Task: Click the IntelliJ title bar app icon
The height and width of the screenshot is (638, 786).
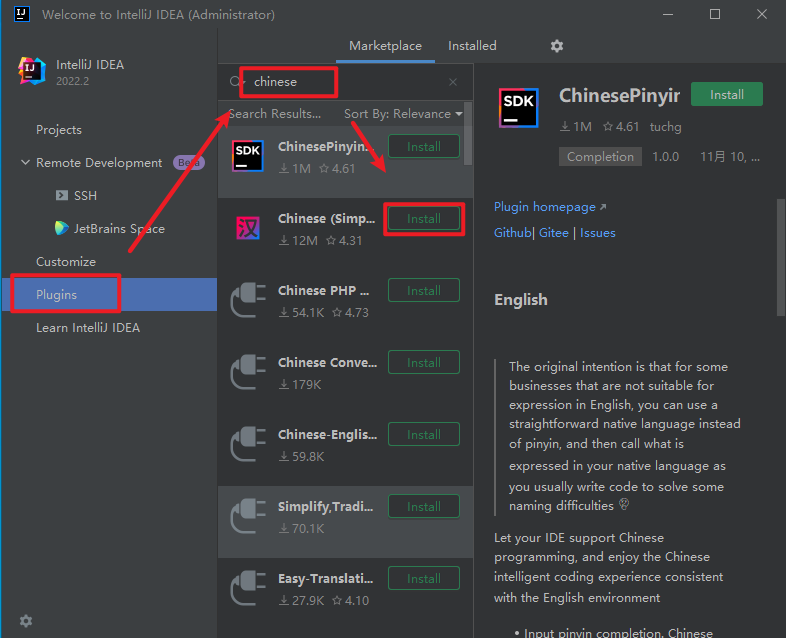Action: 22,14
